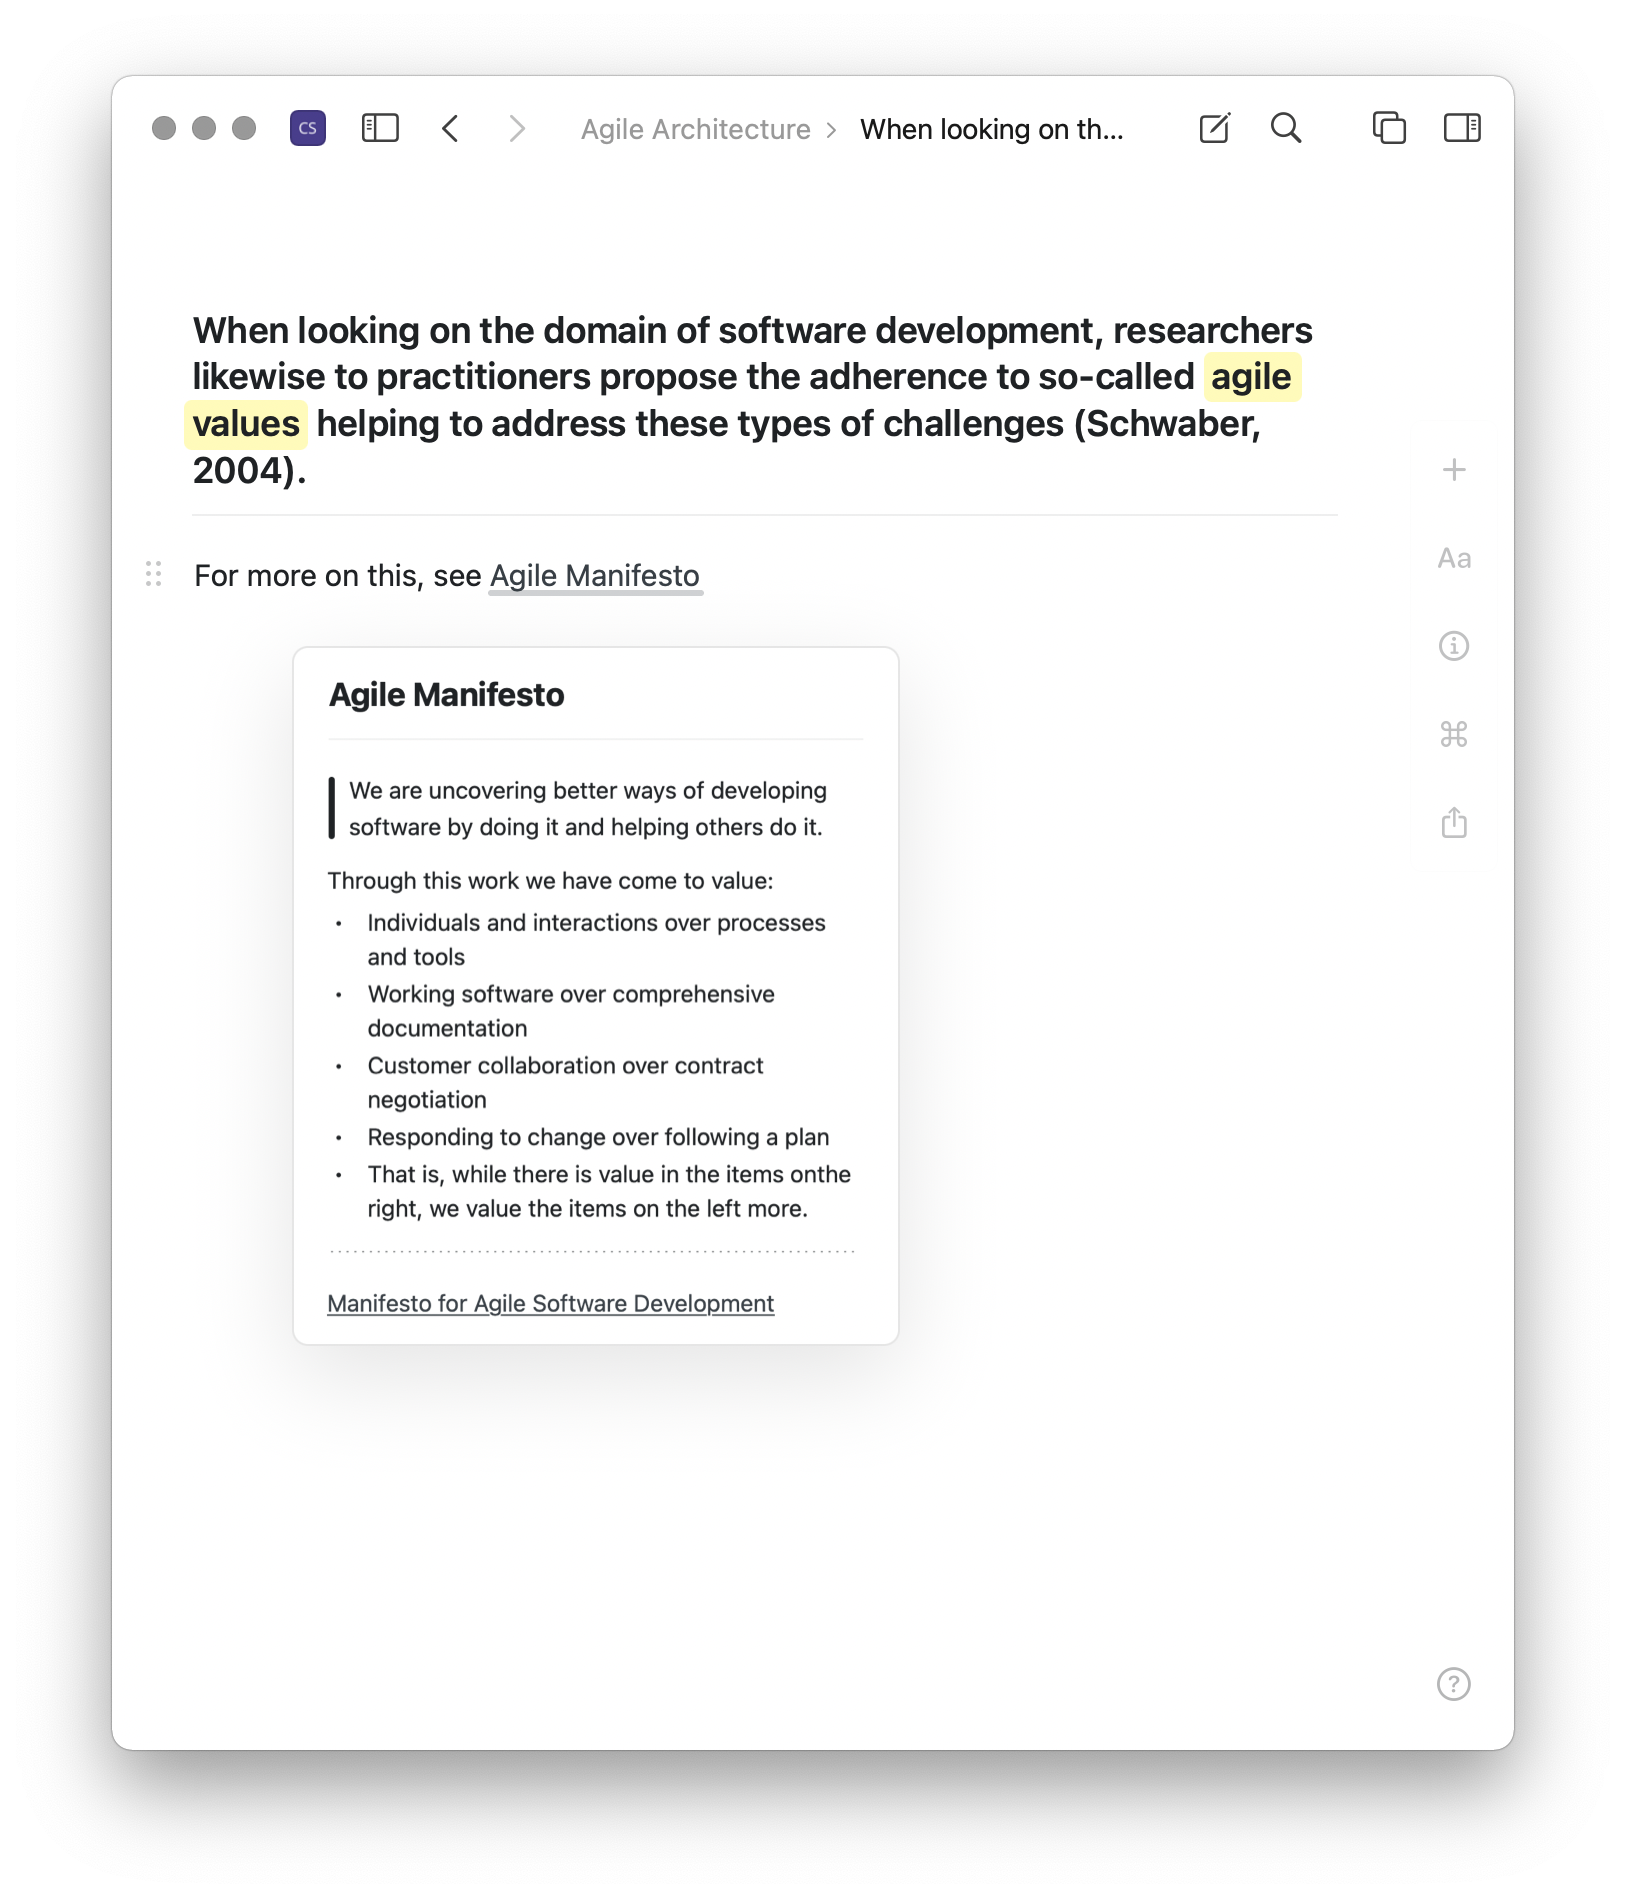The width and height of the screenshot is (1626, 1898).
Task: Click 'Through this work we have come to value'
Action: pos(550,880)
